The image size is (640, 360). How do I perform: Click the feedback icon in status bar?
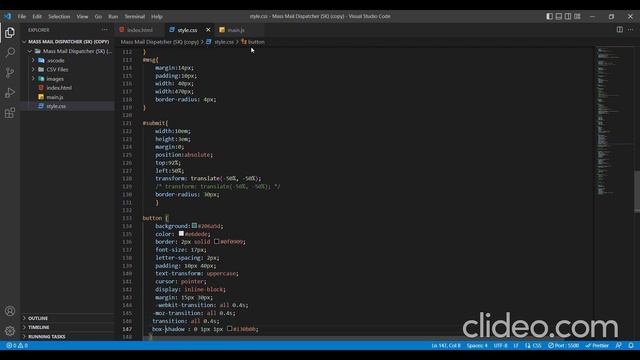coord(619,345)
